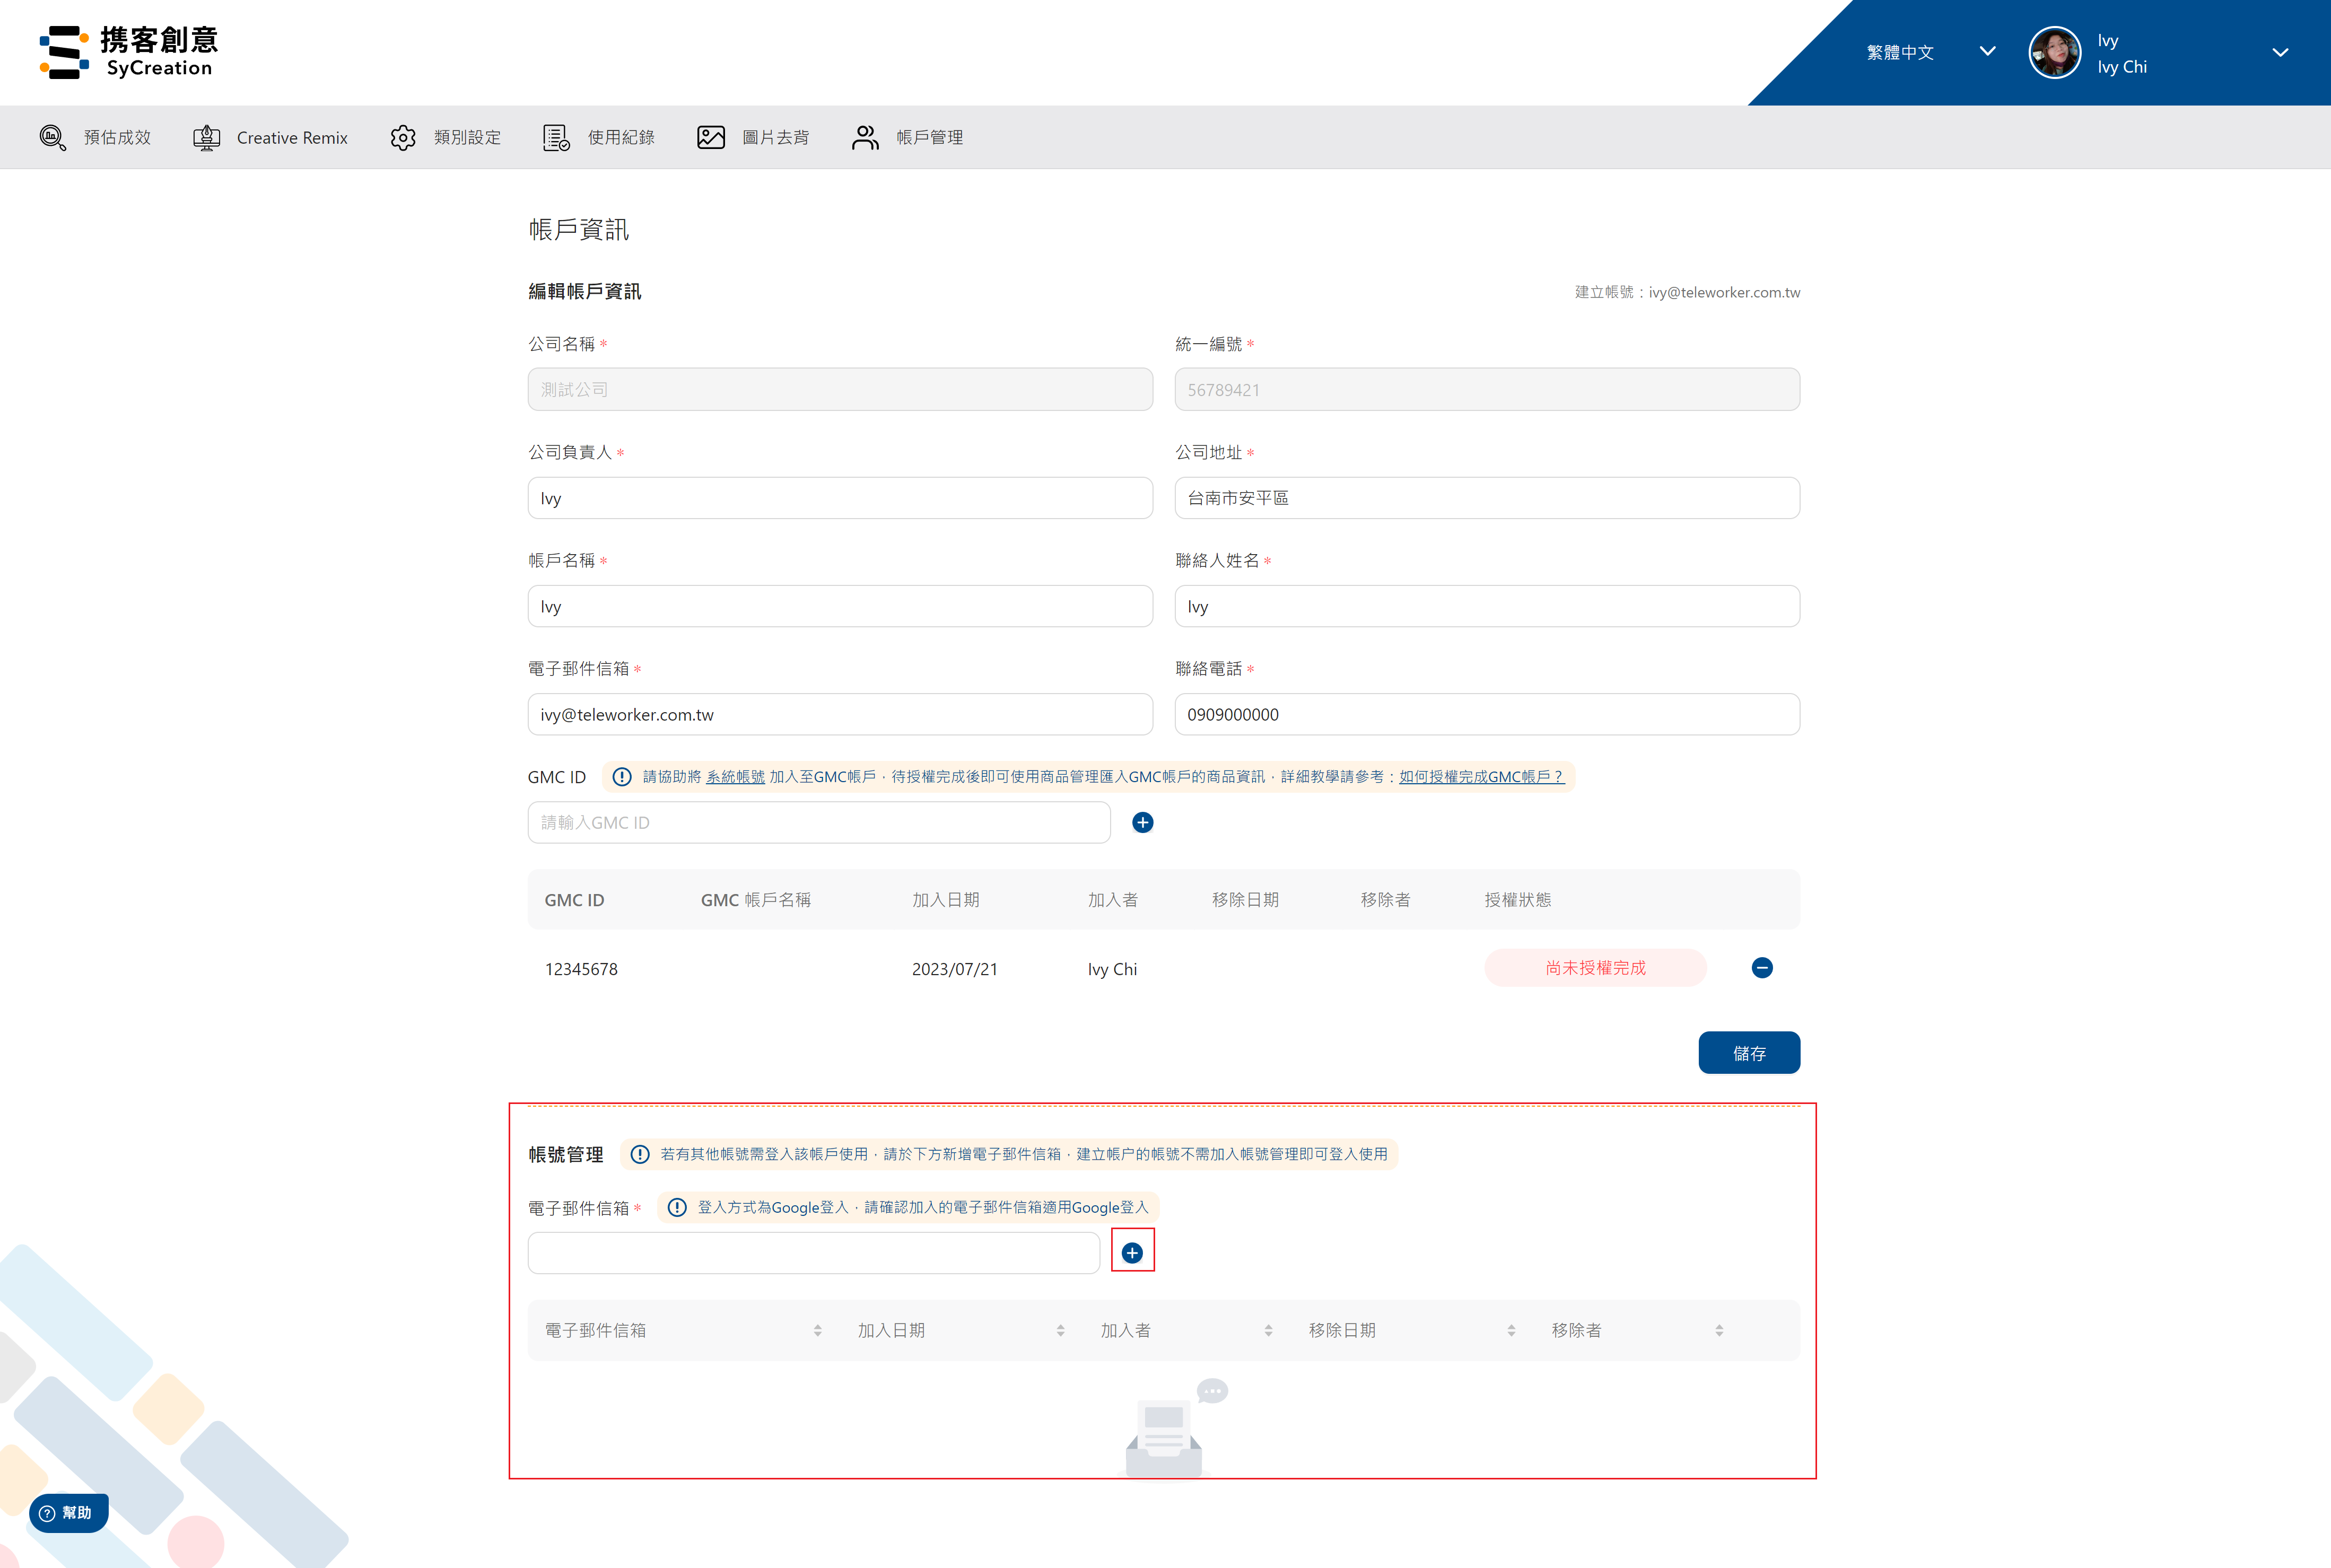Screen dimensions: 2331x1568
Task: Open the 系統帳號 link
Action: [735, 777]
